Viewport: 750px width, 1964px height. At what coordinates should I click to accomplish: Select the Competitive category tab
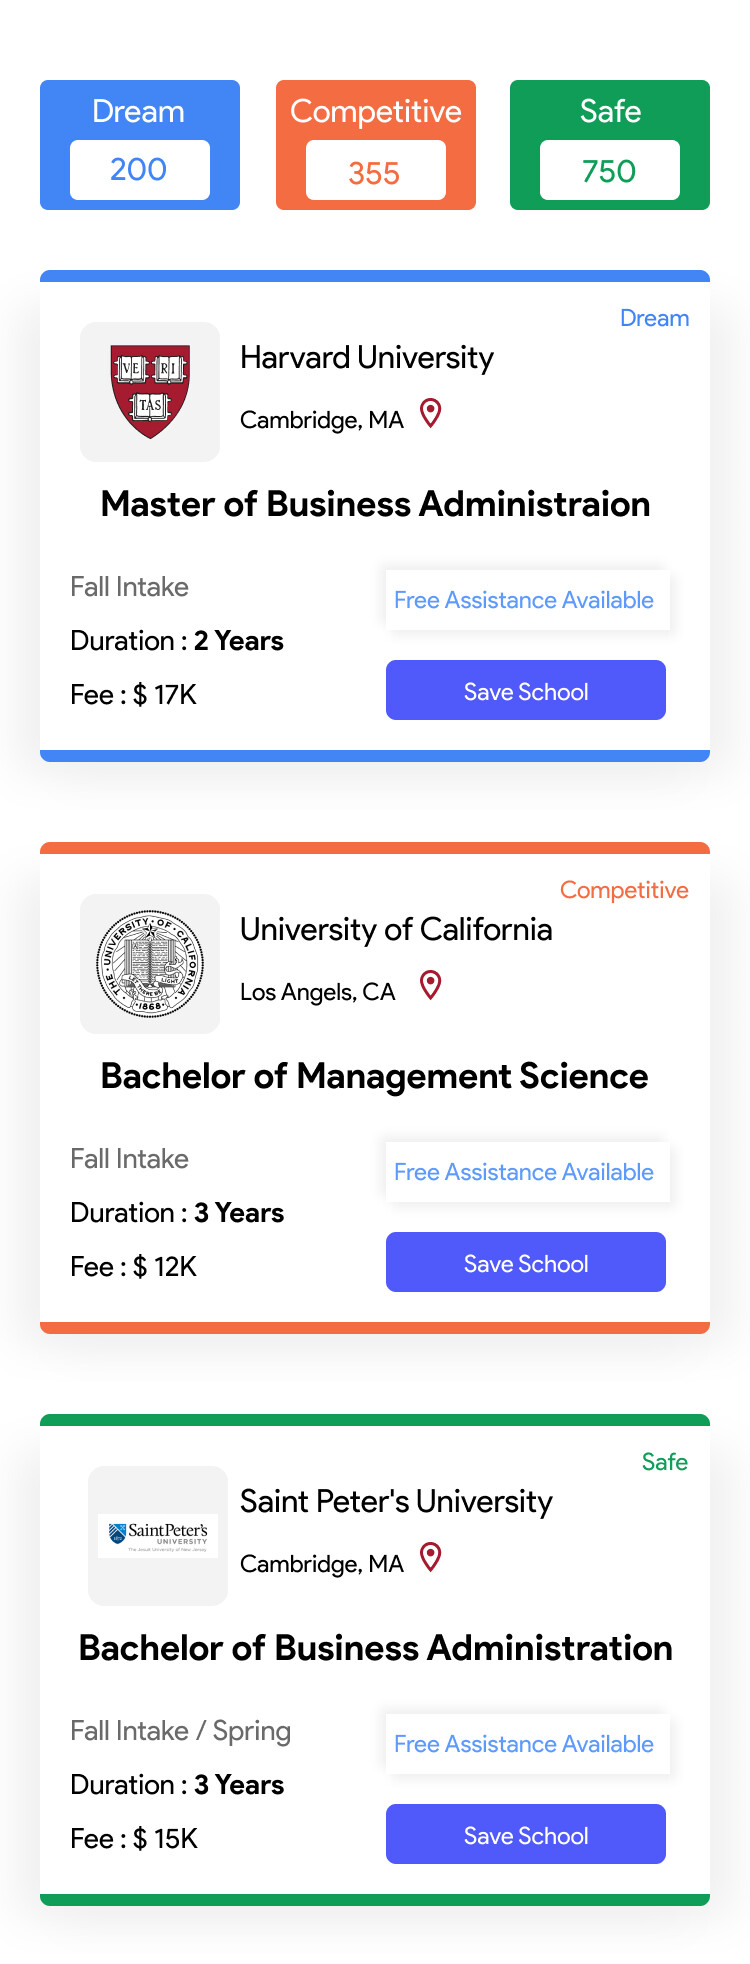(x=375, y=110)
